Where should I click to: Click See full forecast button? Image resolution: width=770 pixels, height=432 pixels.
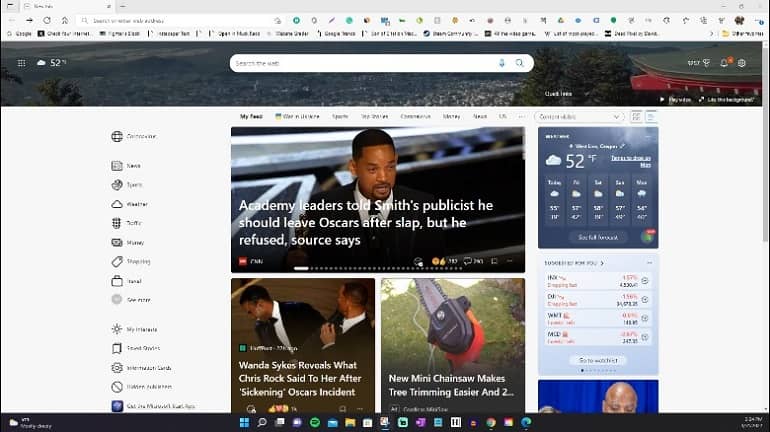(598, 237)
